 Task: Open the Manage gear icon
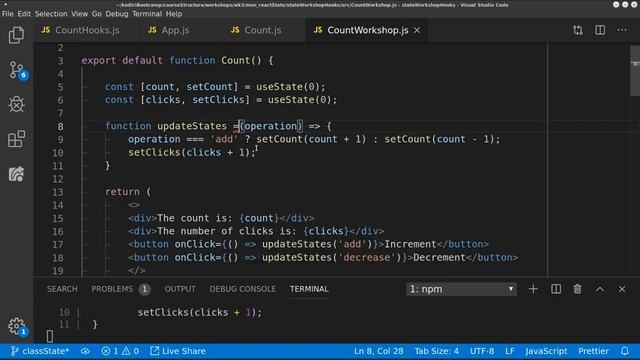[17, 327]
